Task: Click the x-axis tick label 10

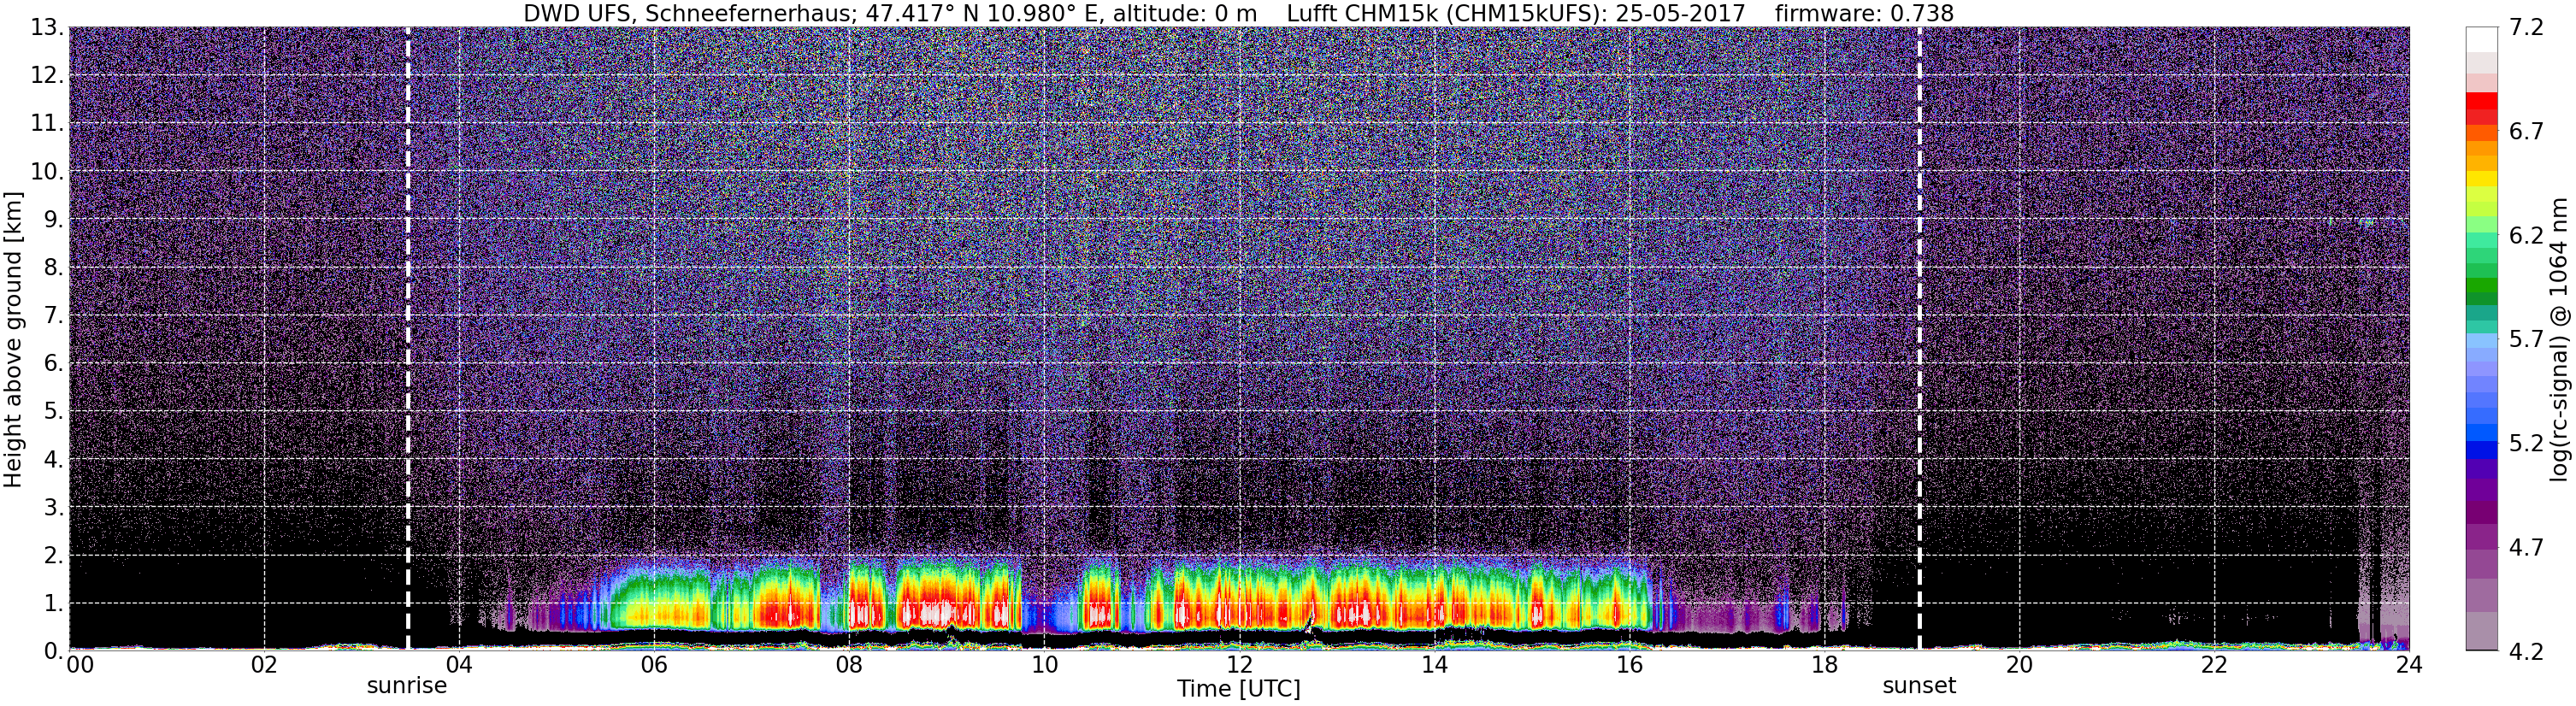Action: pyautogui.click(x=1044, y=665)
